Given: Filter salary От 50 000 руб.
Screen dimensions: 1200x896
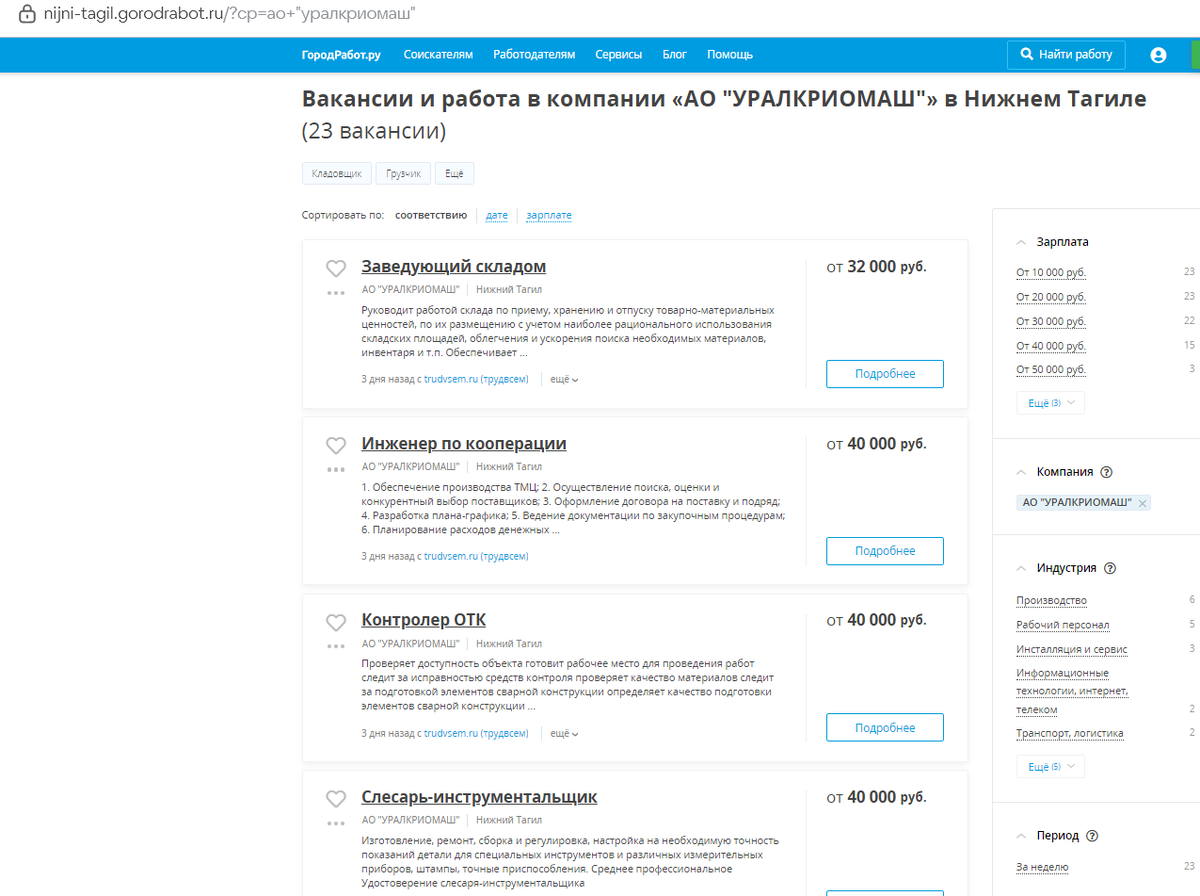Looking at the screenshot, I should click(x=1051, y=370).
